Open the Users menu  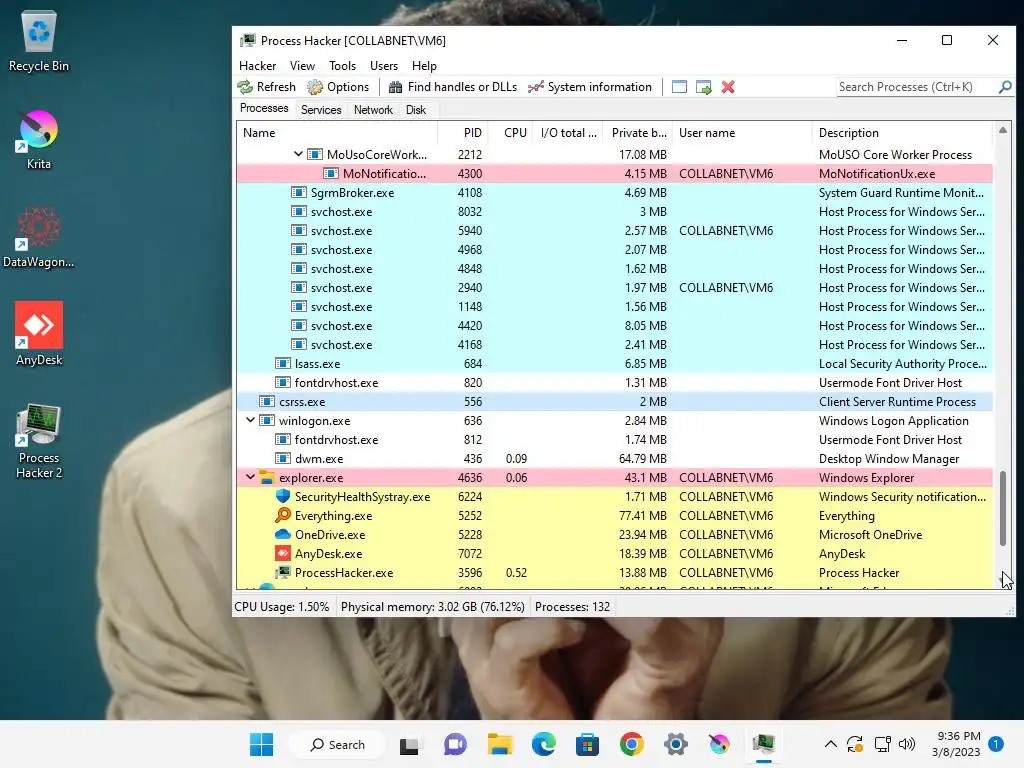(384, 66)
